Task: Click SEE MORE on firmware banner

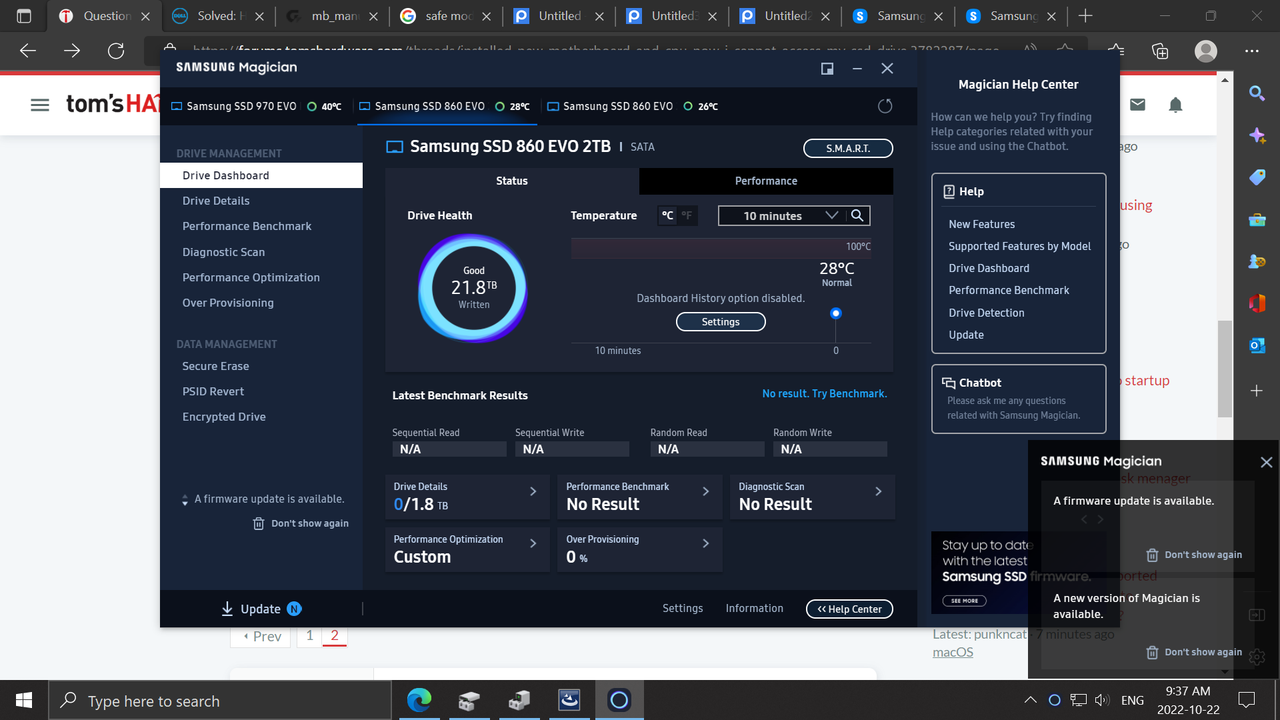Action: tap(965, 601)
